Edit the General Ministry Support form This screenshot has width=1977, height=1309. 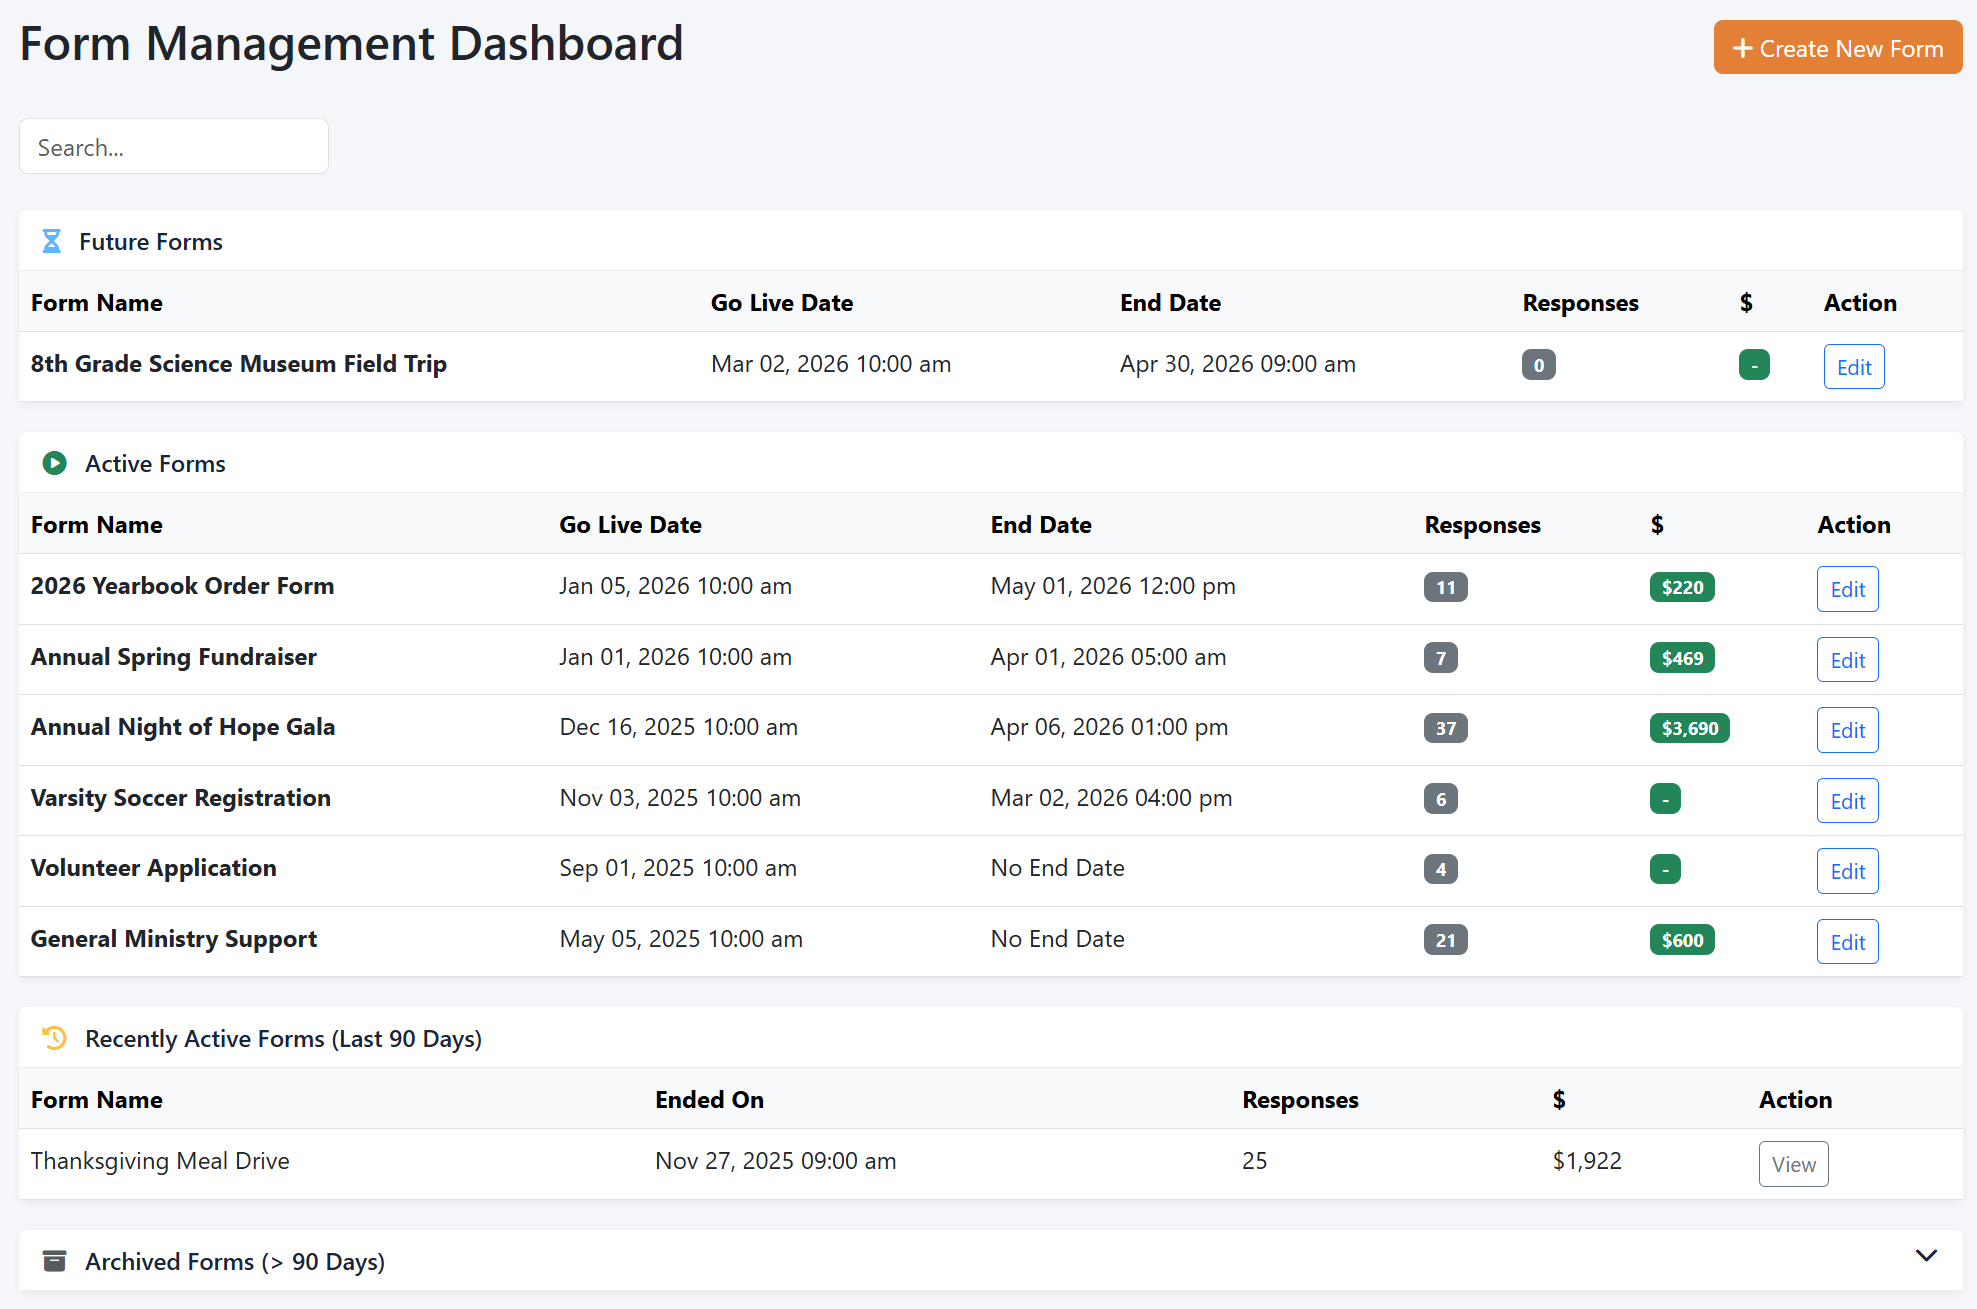pyautogui.click(x=1847, y=942)
